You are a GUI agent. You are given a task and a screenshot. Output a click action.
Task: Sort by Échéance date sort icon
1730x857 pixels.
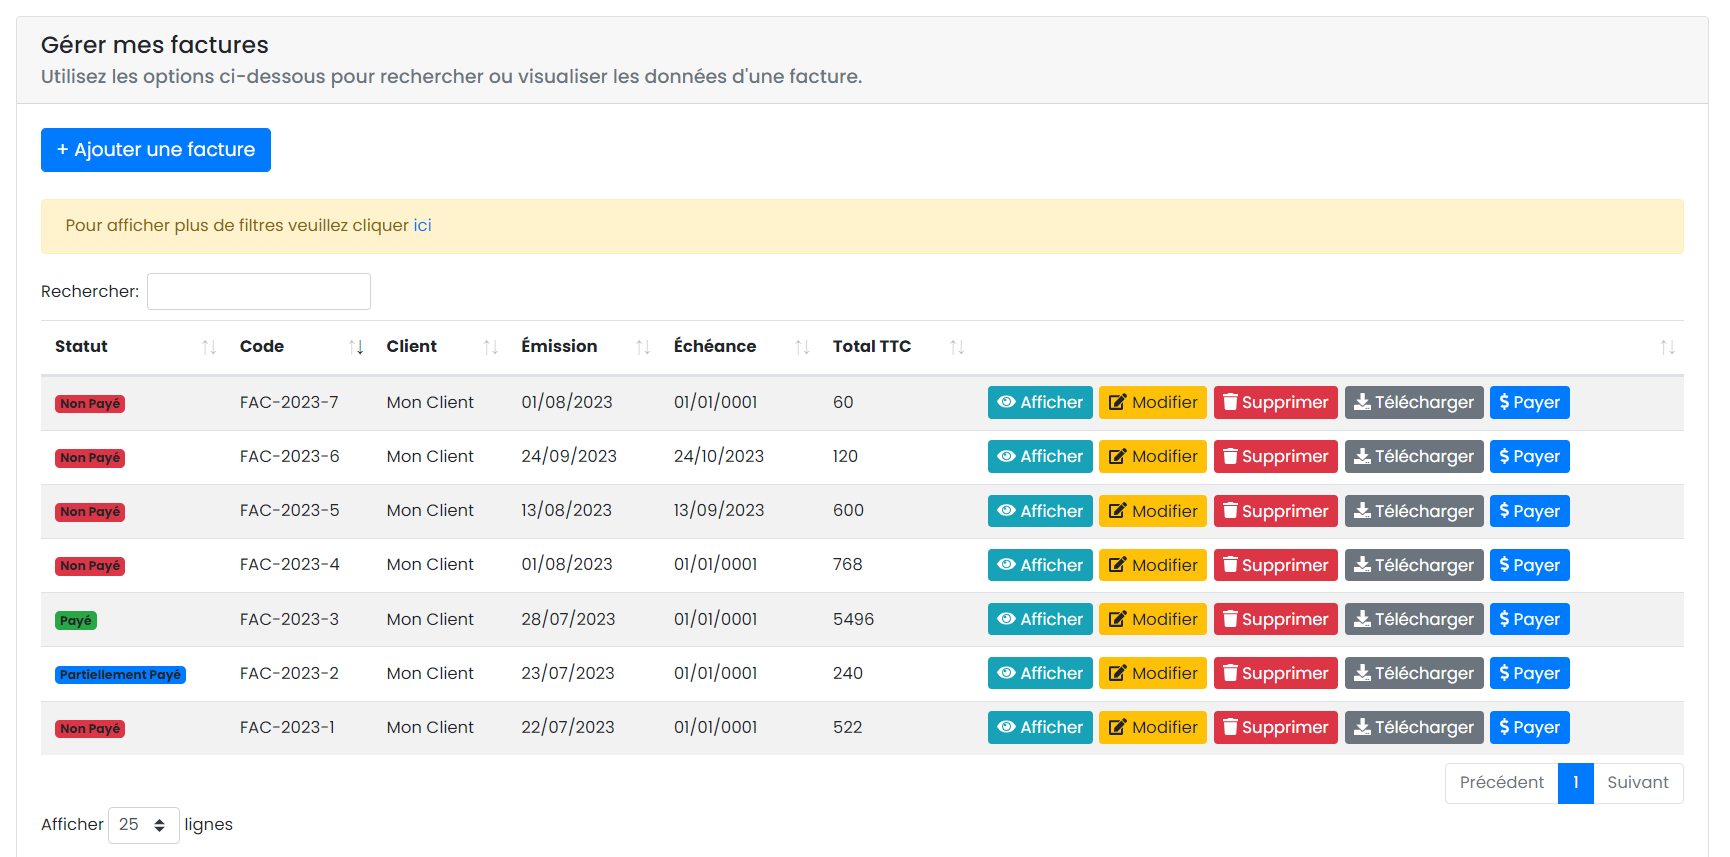coord(802,347)
